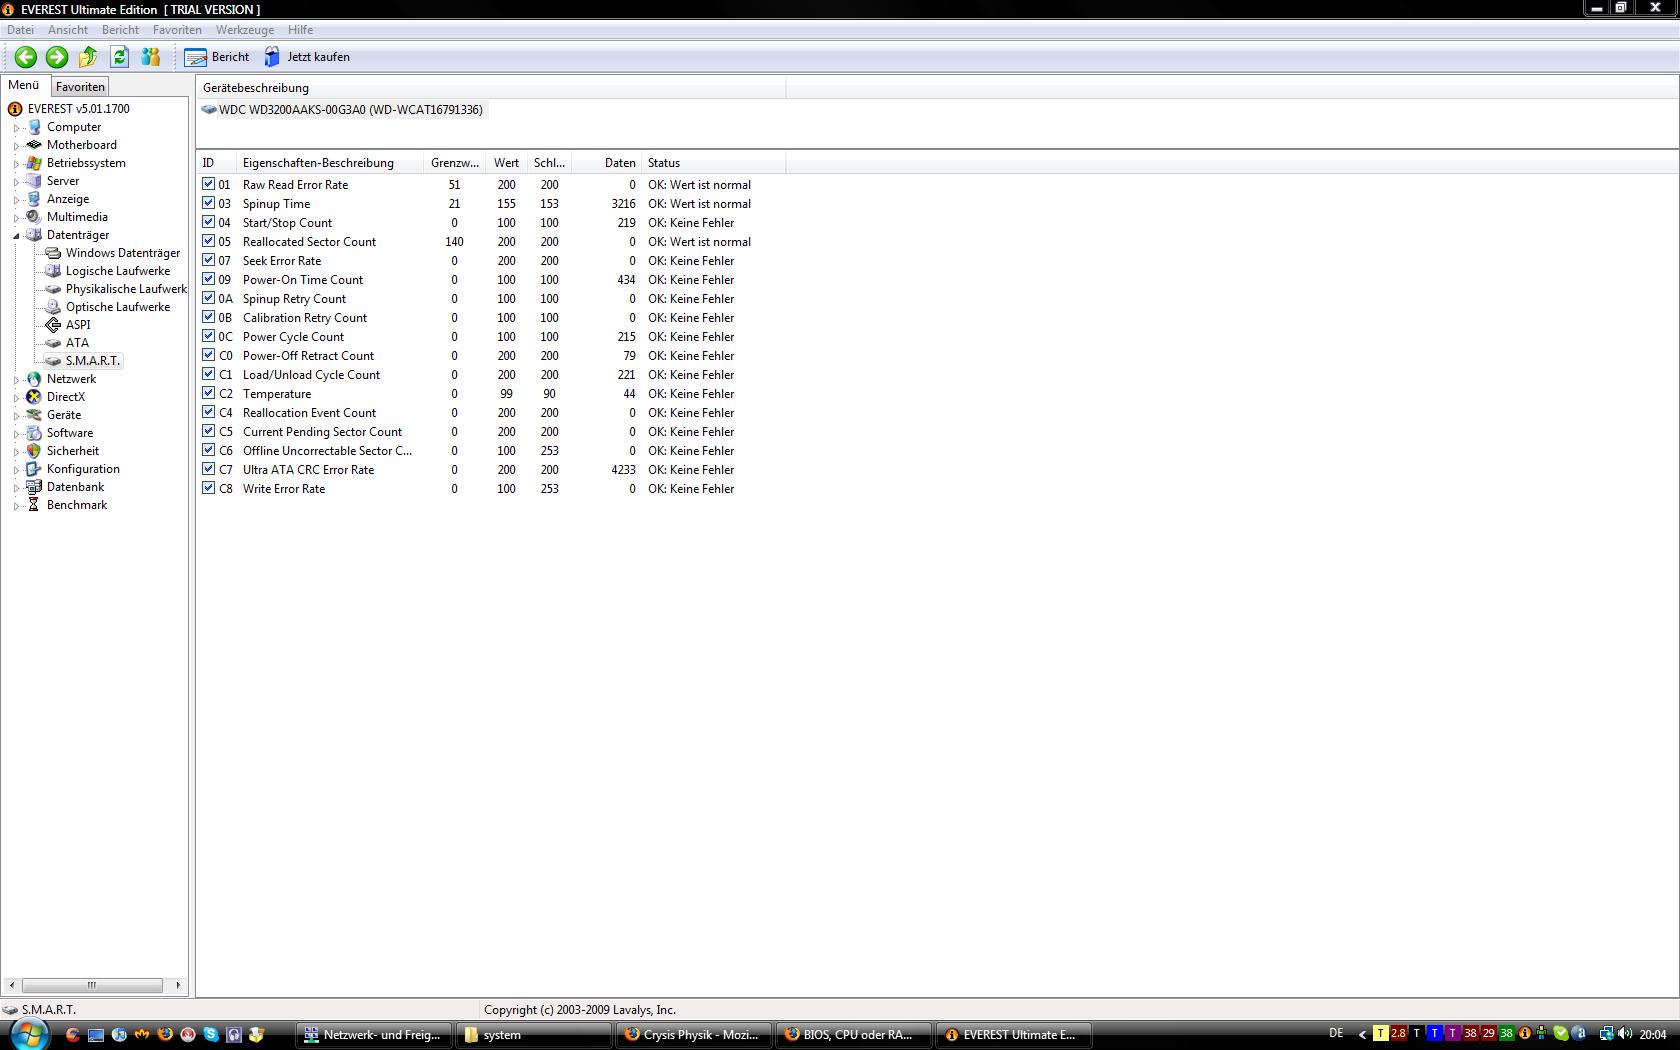Click the EVEREST v5.01.1700 root icon
This screenshot has width=1680, height=1050.
click(x=15, y=109)
